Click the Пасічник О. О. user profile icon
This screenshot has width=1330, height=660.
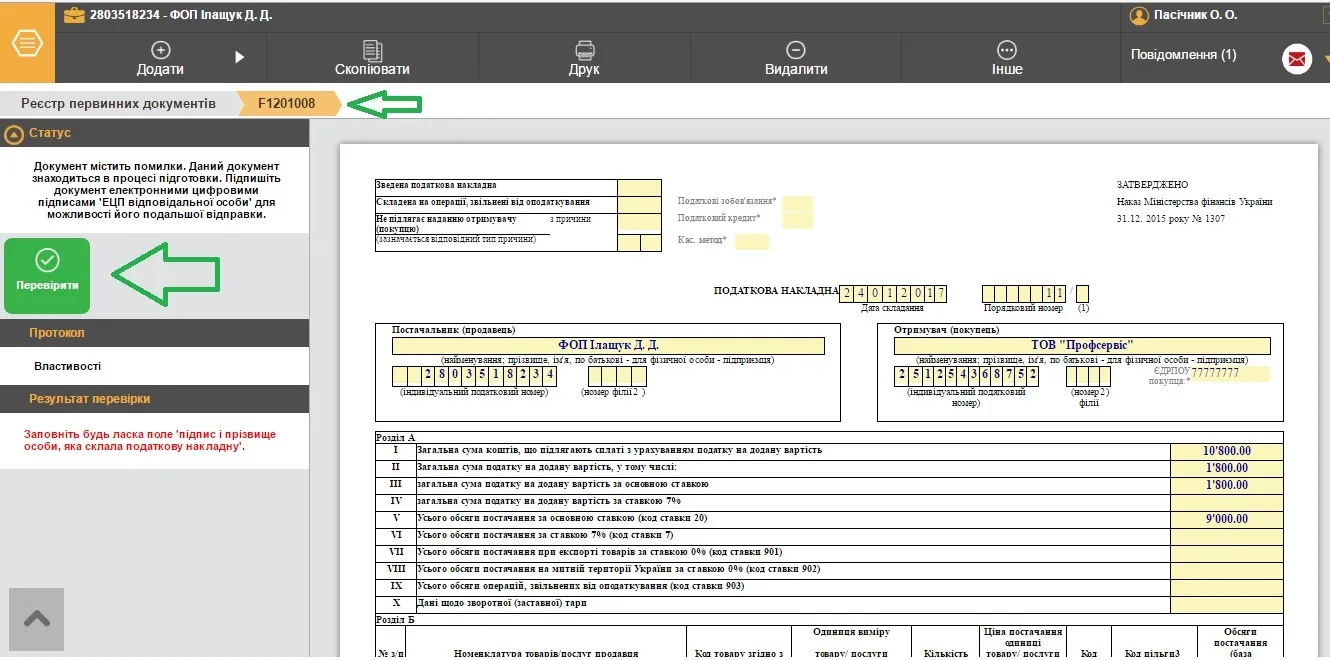[x=1138, y=15]
